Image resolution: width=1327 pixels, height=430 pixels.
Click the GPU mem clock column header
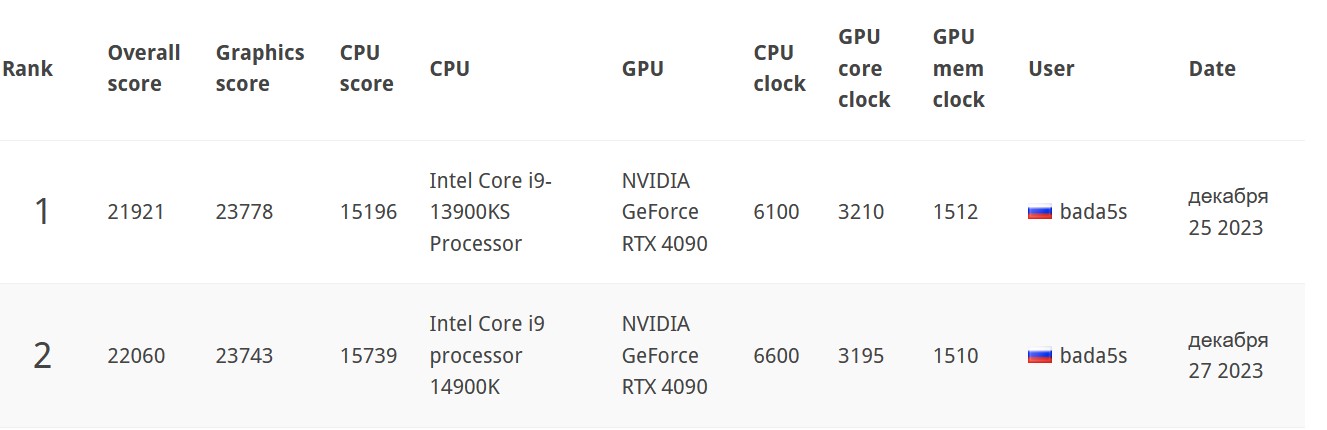[x=958, y=68]
